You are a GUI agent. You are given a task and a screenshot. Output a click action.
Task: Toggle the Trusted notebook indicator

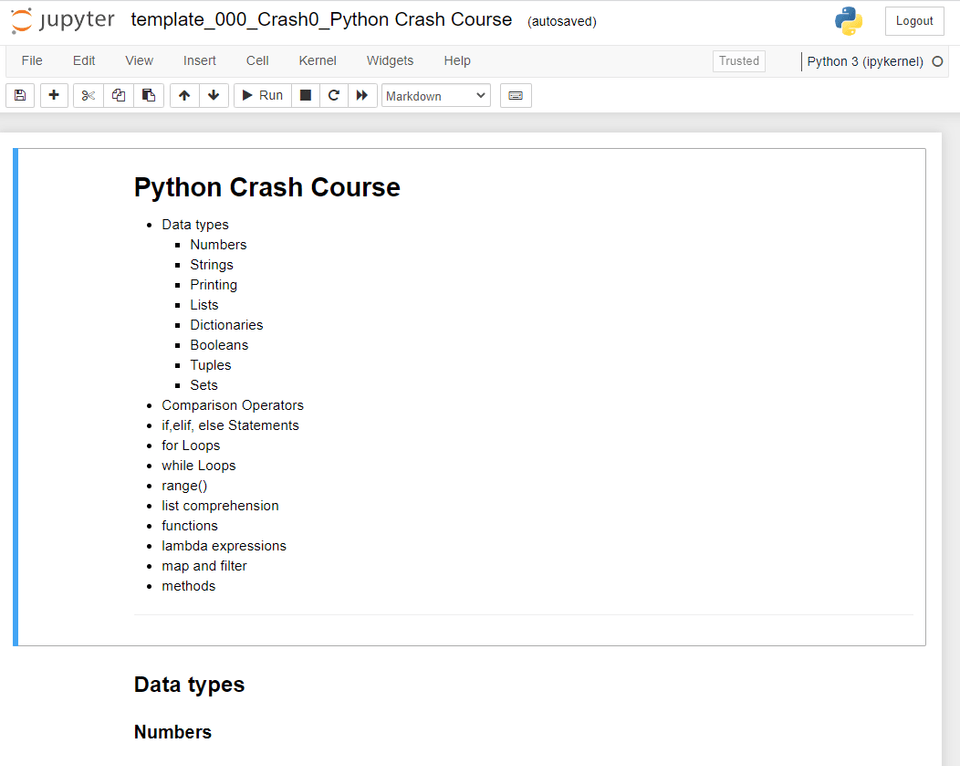pyautogui.click(x=739, y=61)
